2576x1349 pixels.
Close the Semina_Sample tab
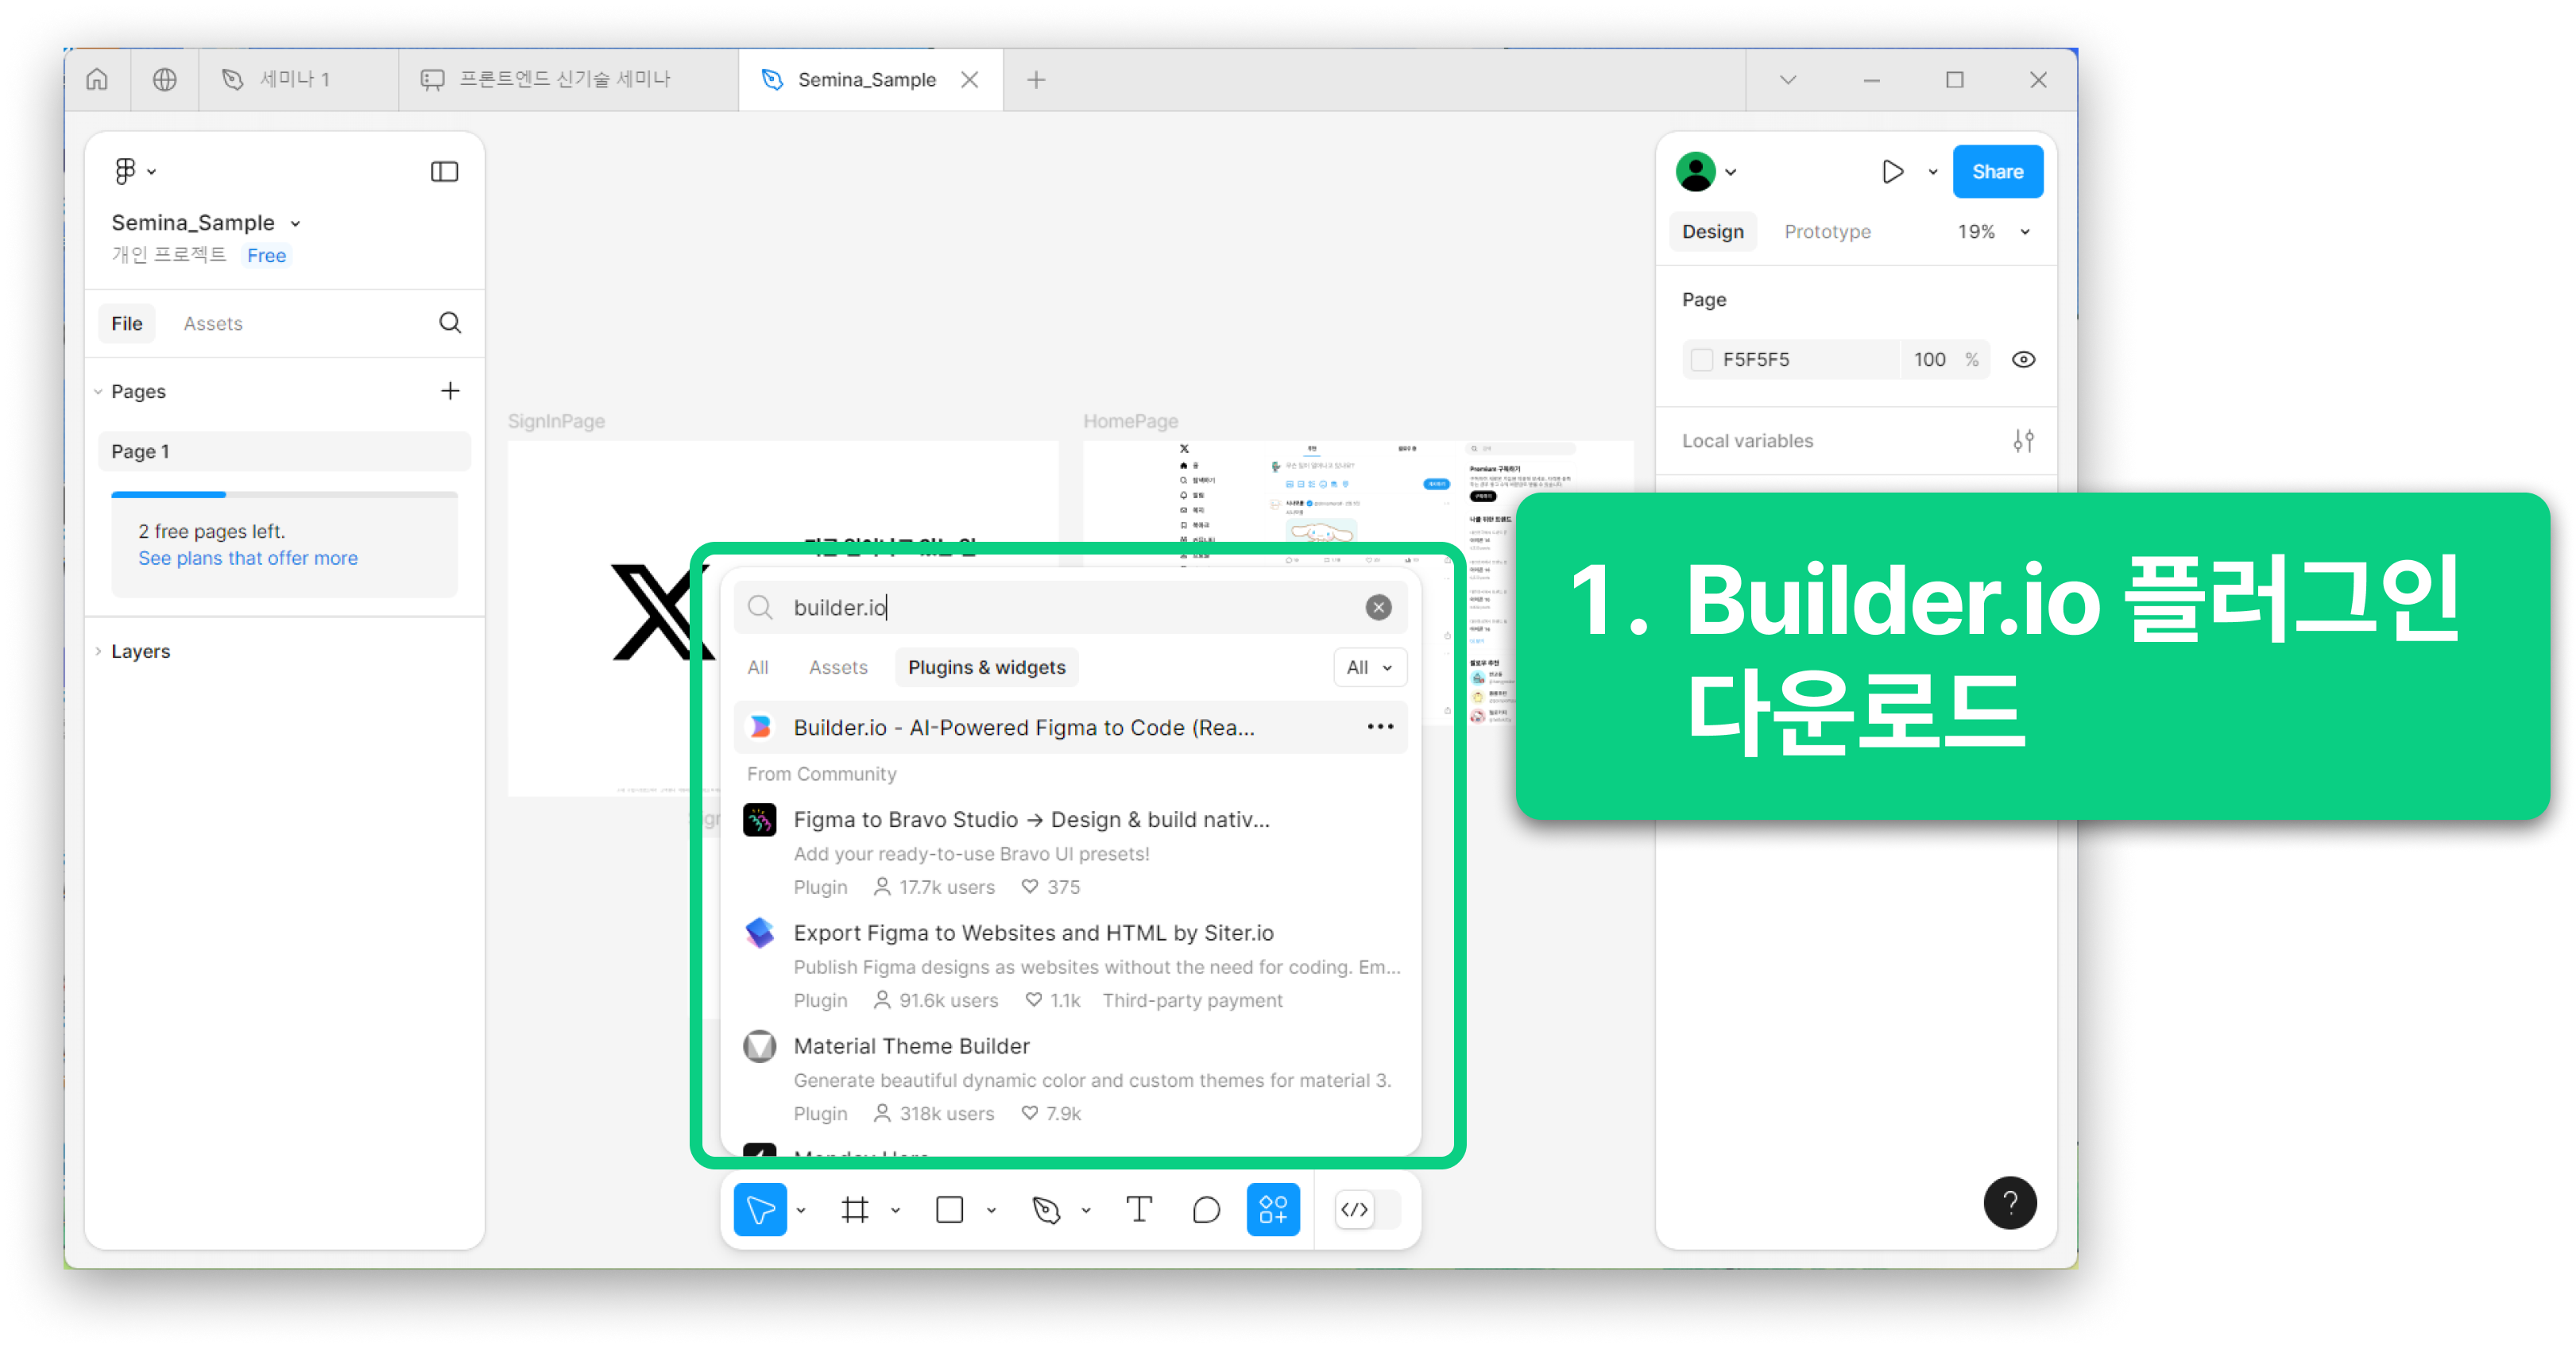(x=969, y=79)
